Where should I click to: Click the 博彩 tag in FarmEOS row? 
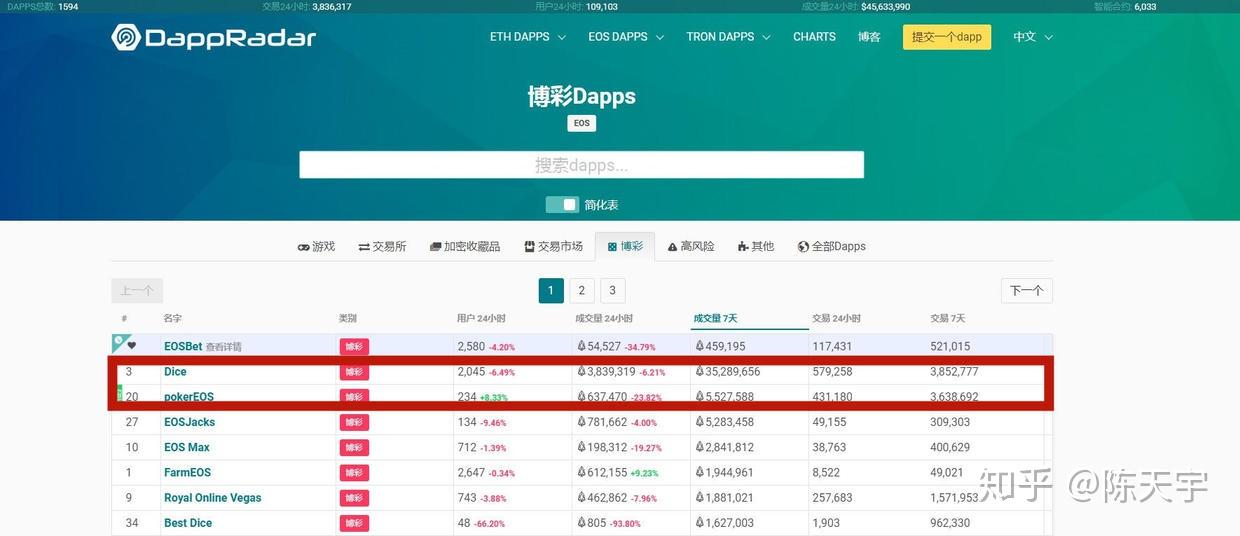tap(354, 473)
